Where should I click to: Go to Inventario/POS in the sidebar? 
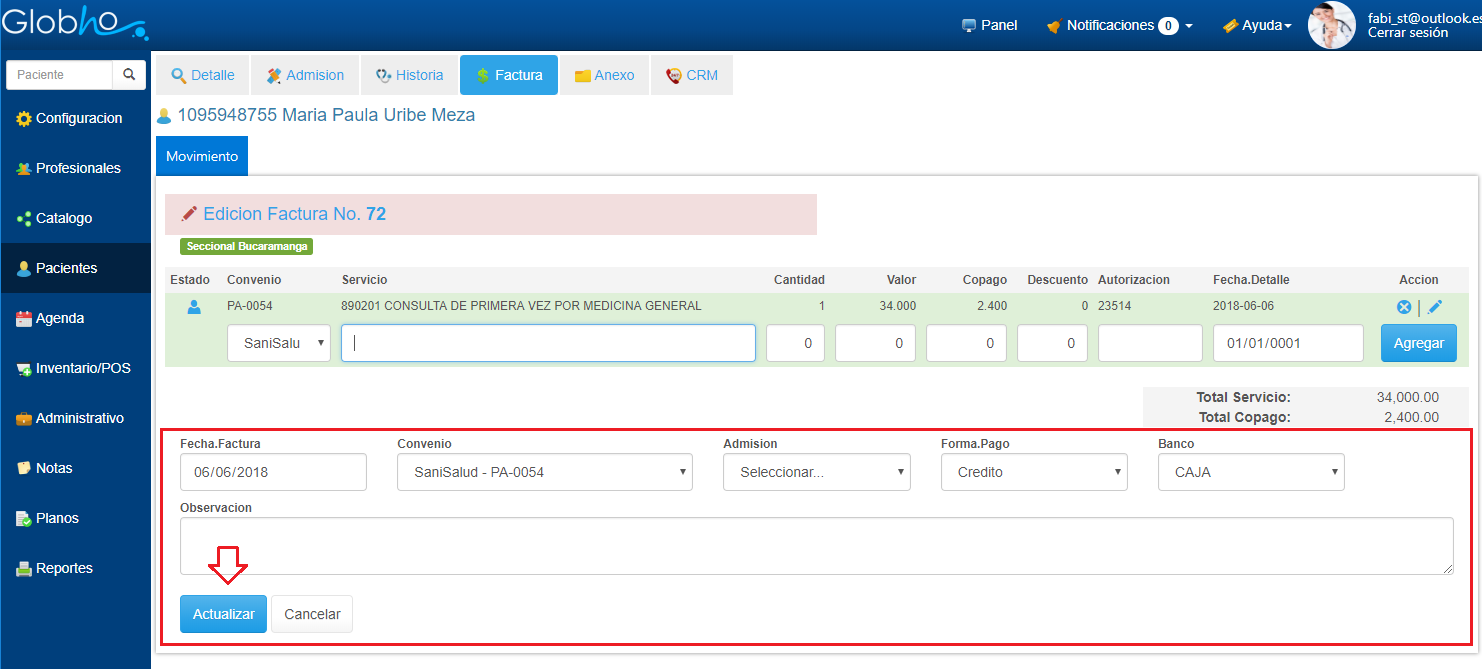(82, 368)
